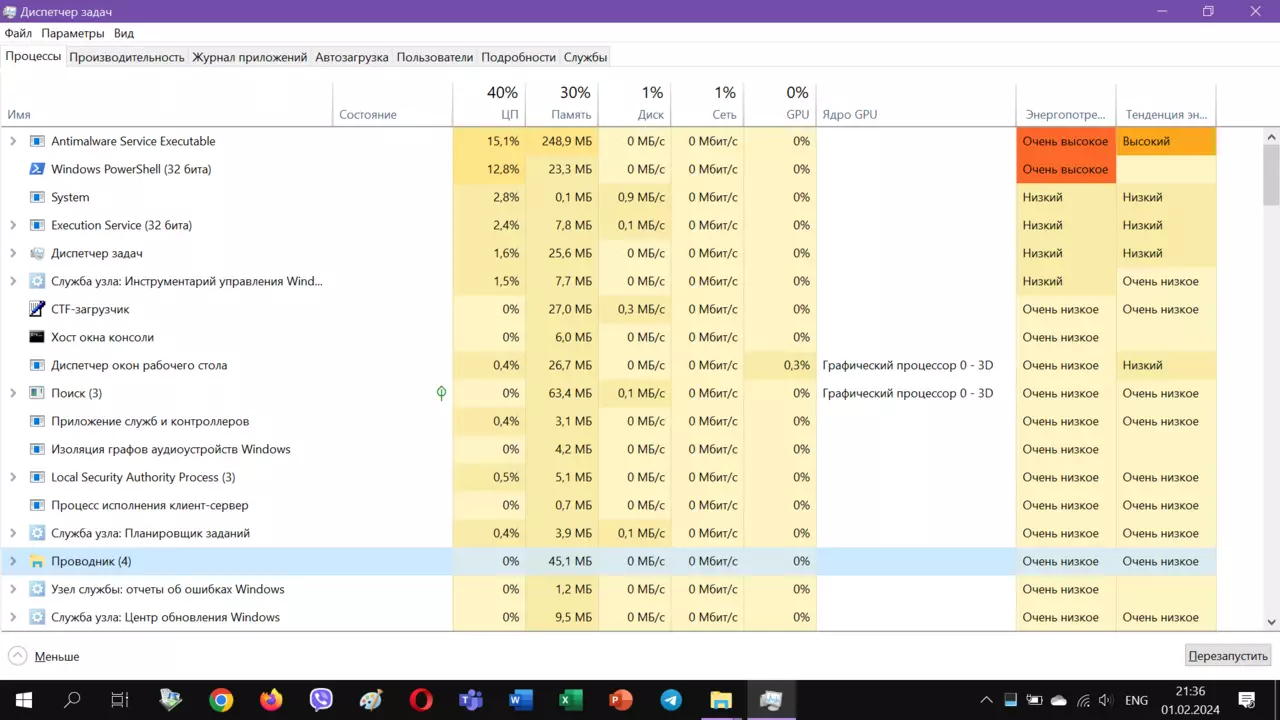Image resolution: width=1280 pixels, height=720 pixels.
Task: Click the process list scrollbar thumb
Action: point(1272,174)
